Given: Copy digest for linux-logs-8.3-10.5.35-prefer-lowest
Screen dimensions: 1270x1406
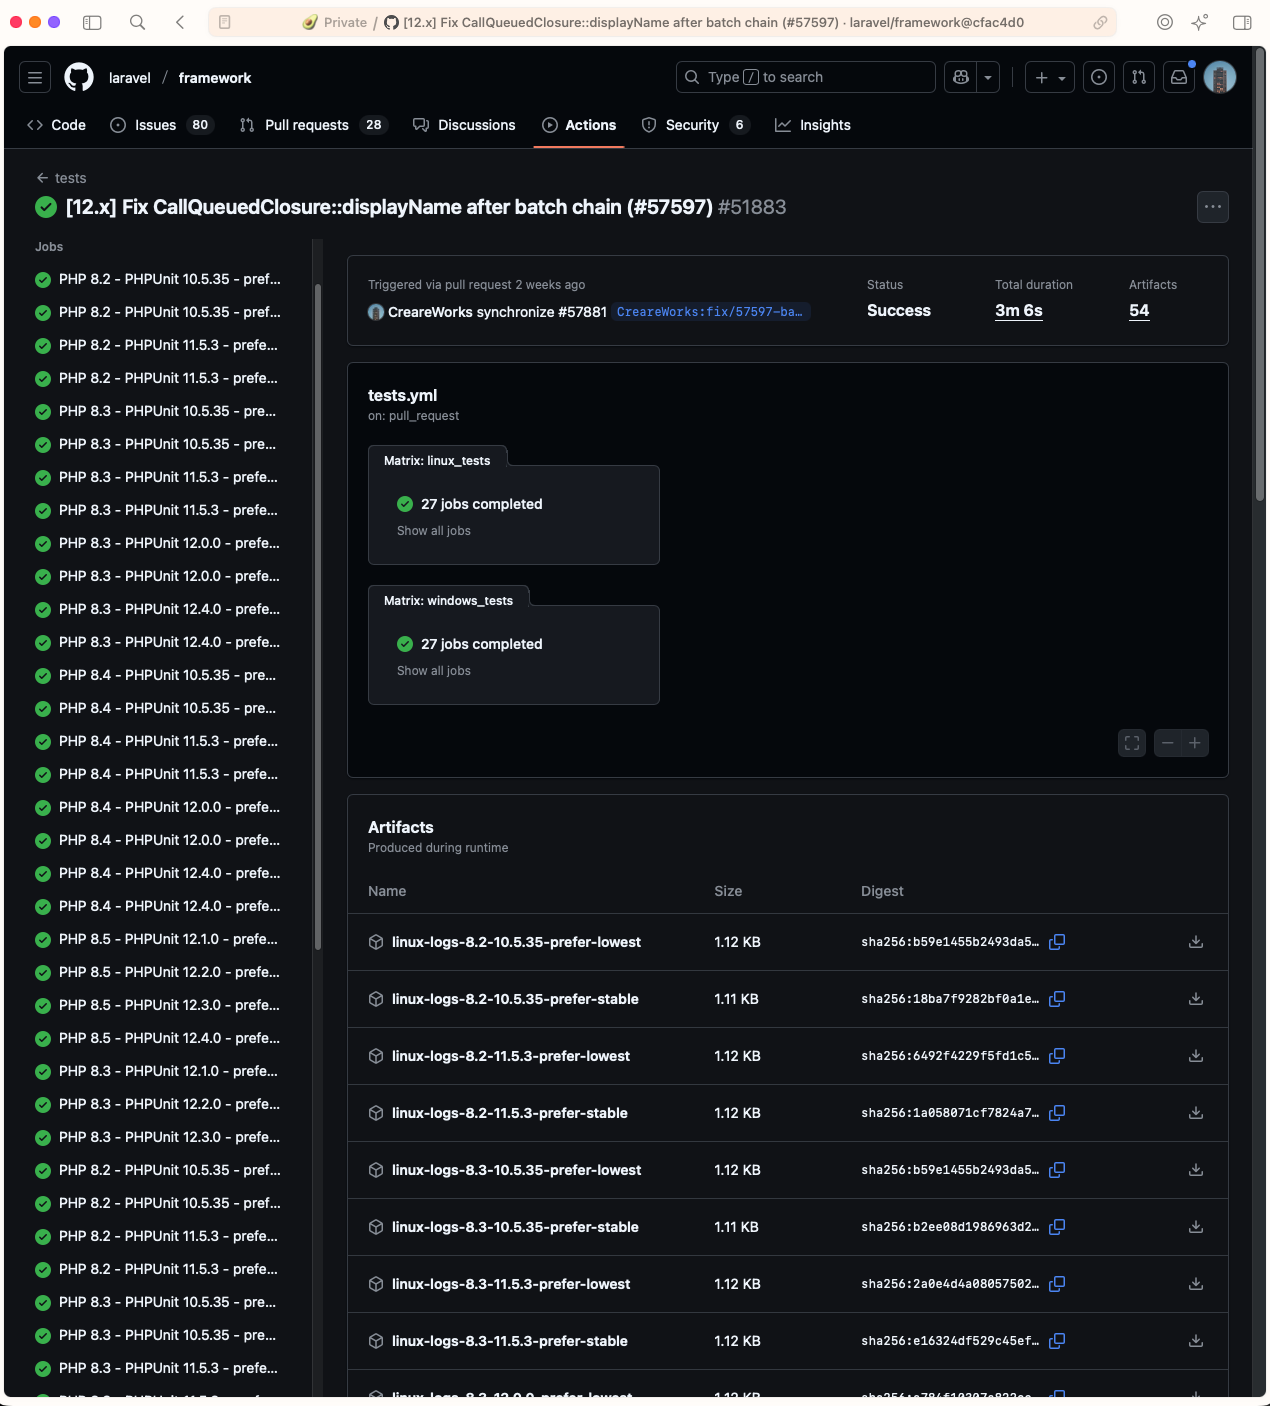Looking at the screenshot, I should tap(1057, 1170).
